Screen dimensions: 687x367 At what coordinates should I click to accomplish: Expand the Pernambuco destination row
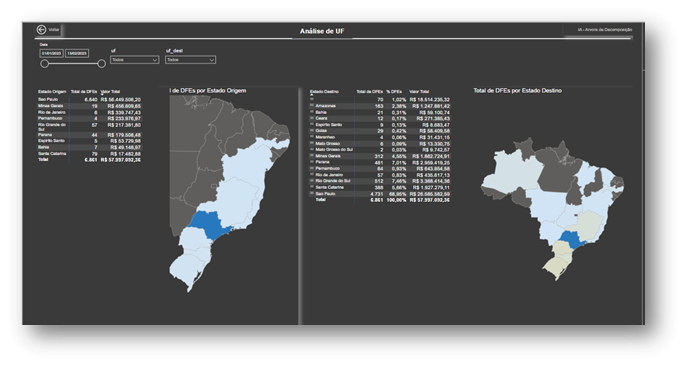[312, 169]
